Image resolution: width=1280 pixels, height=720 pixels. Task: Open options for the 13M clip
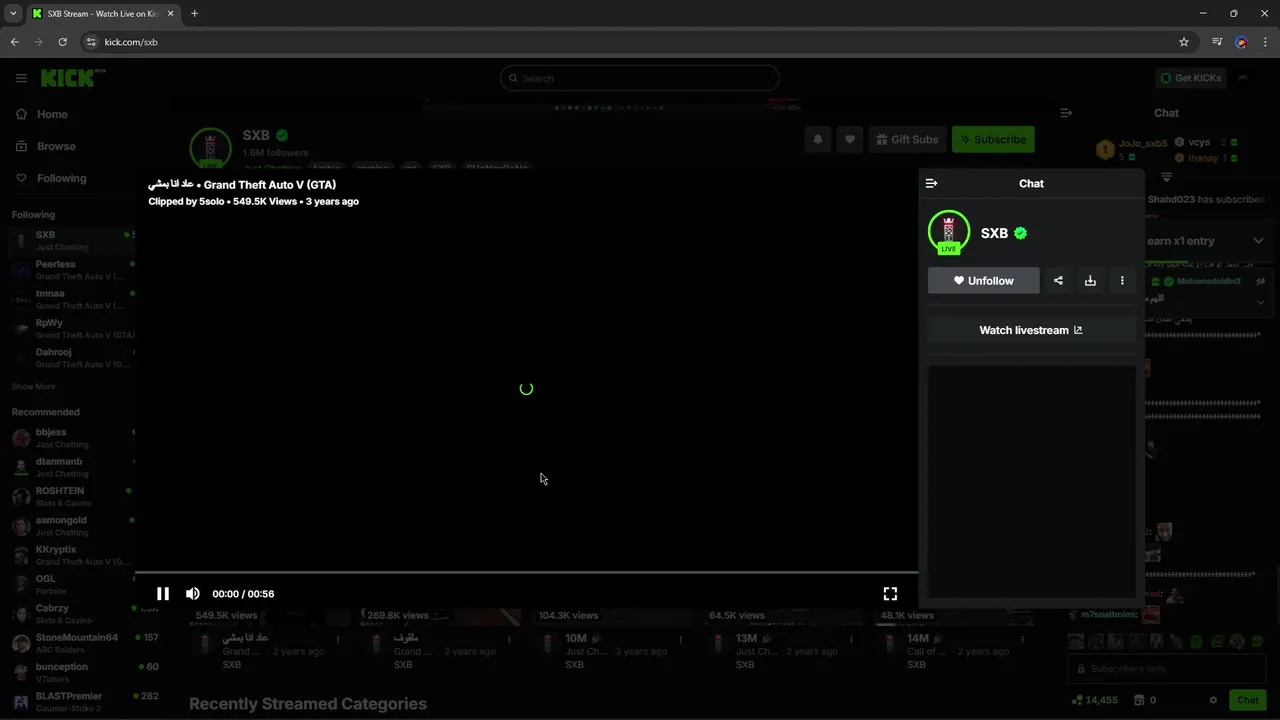851,639
